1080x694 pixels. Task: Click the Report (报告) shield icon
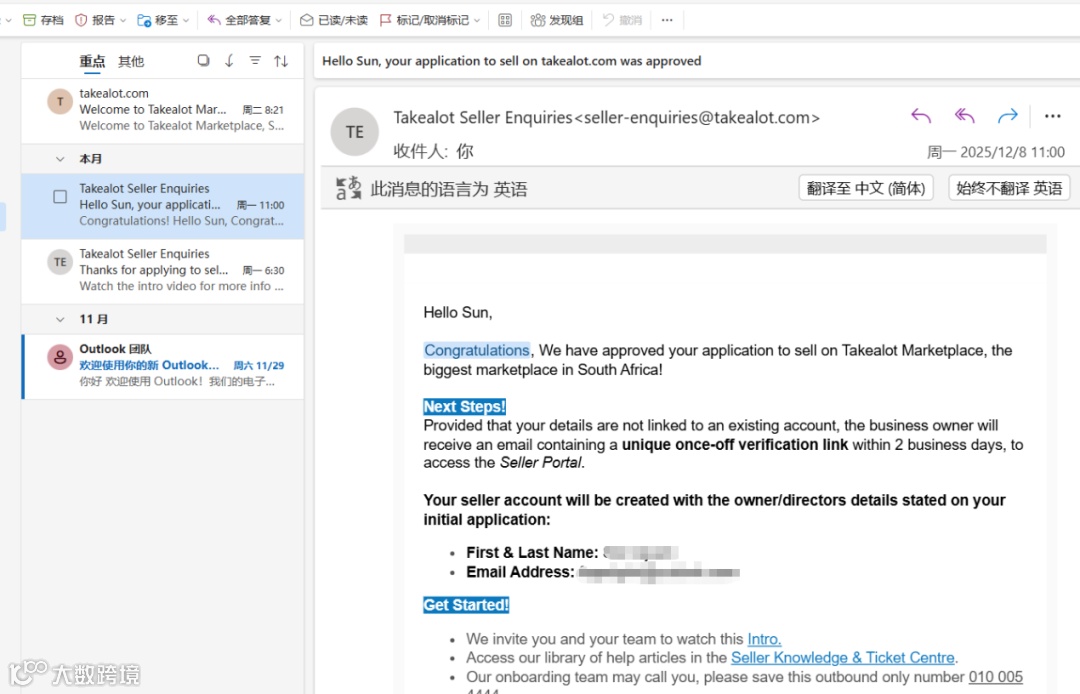point(81,20)
